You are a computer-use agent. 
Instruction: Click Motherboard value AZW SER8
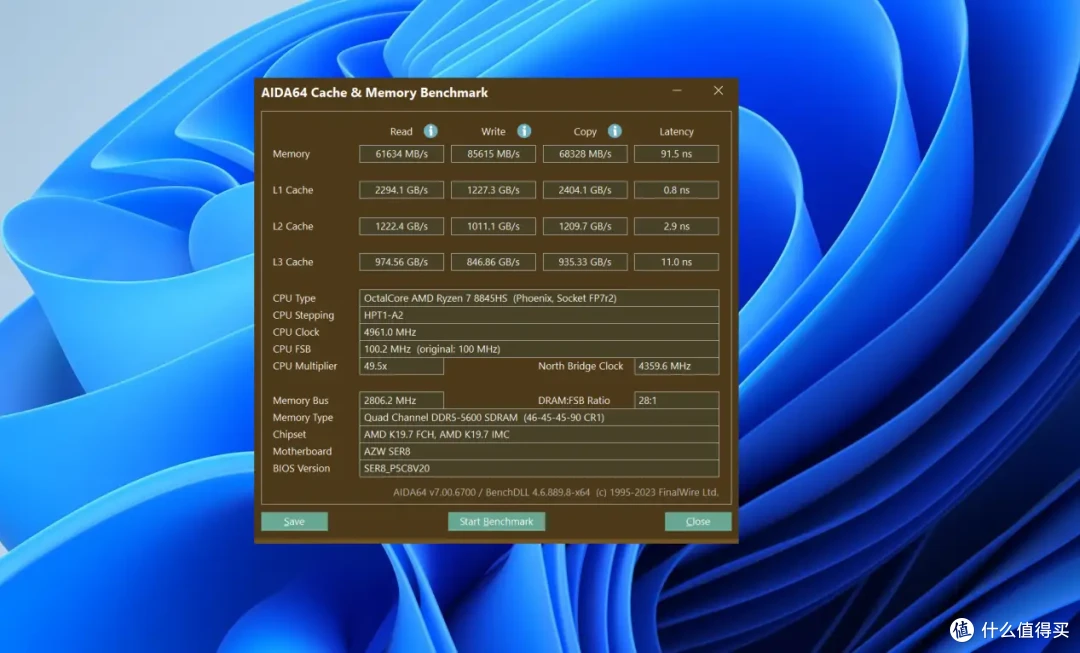(539, 451)
